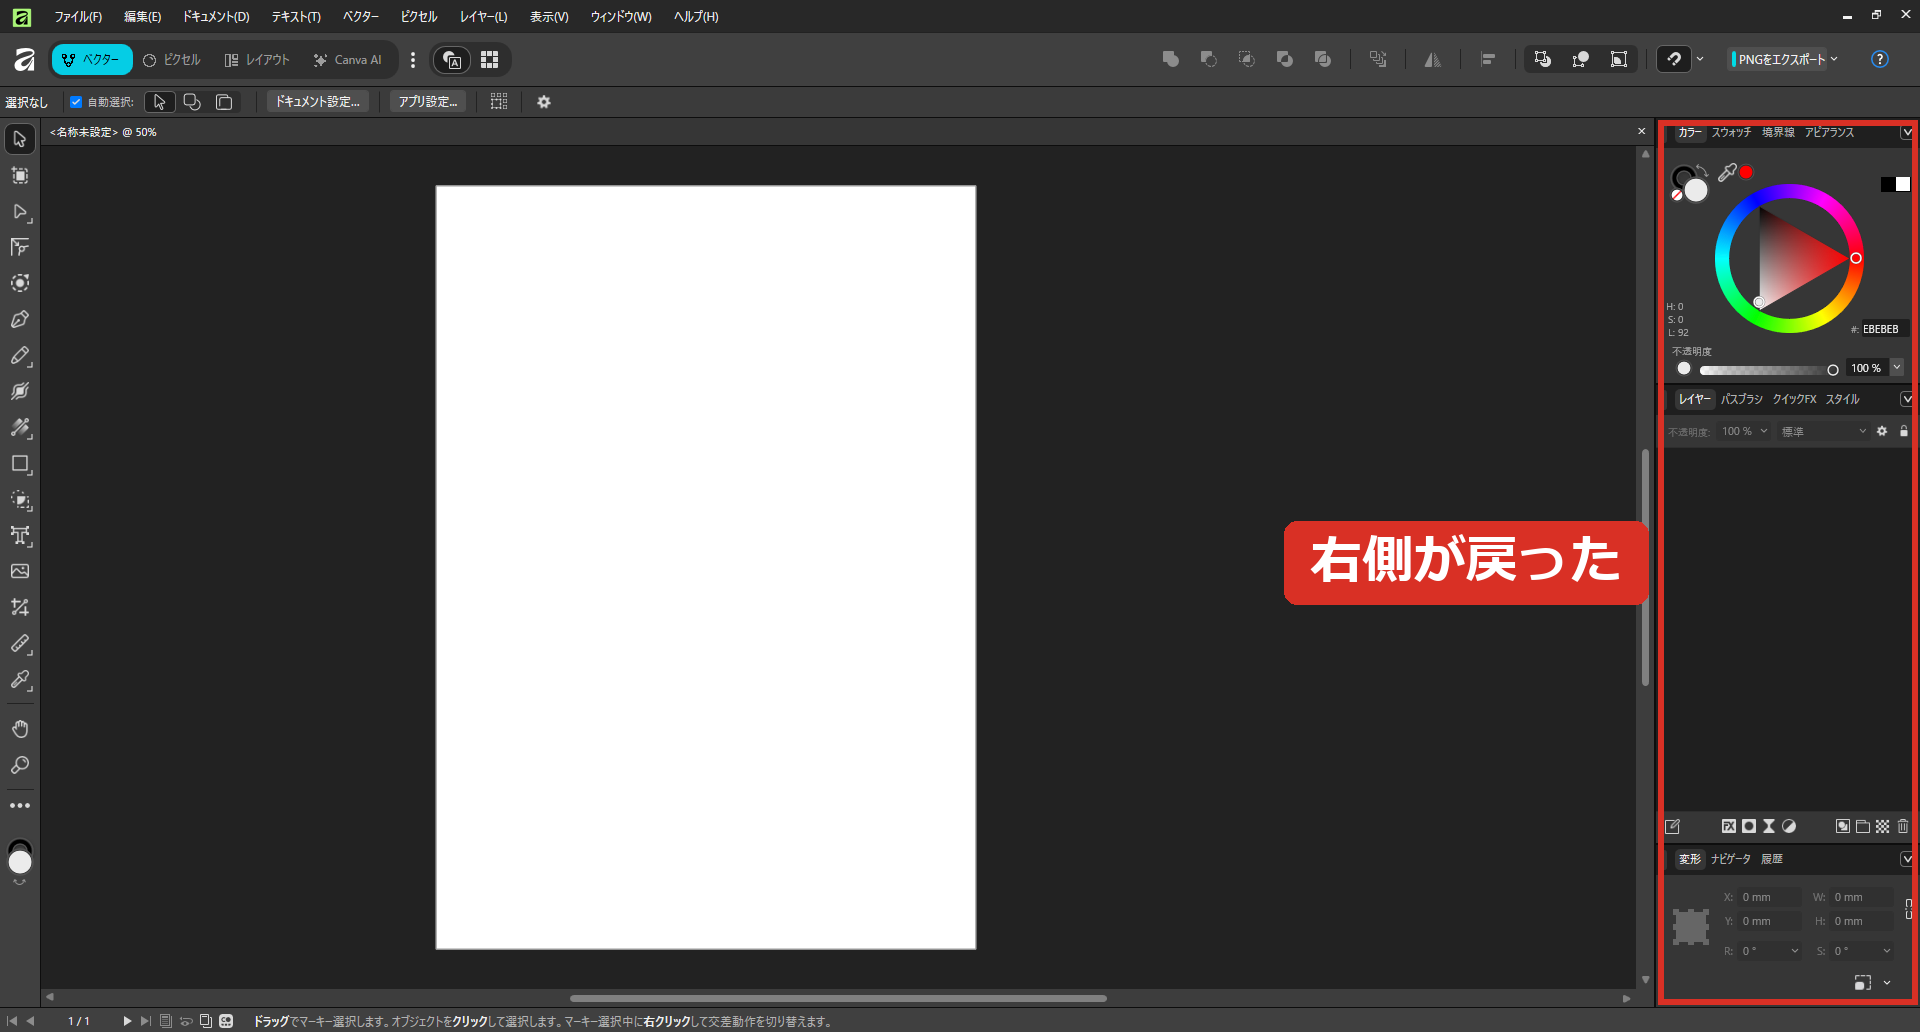Click the add group folder icon in Layers panel
This screenshot has width=1920, height=1032.
[1863, 826]
